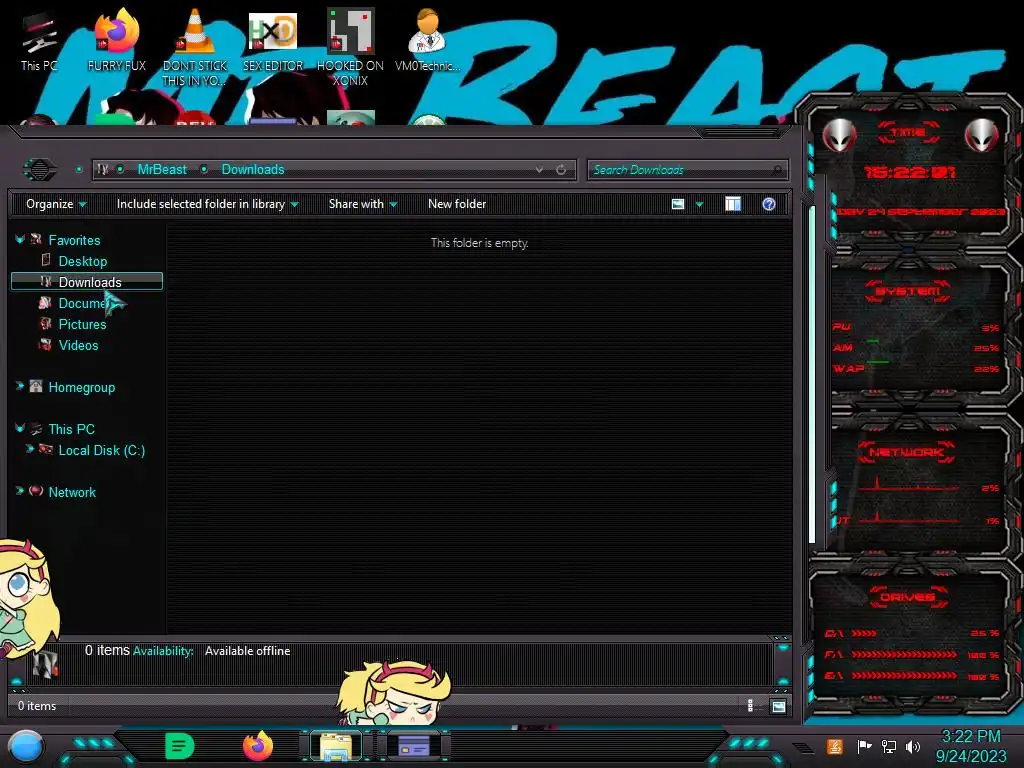This screenshot has height=768, width=1024.
Task: Open the green notes app on taskbar
Action: coord(180,746)
